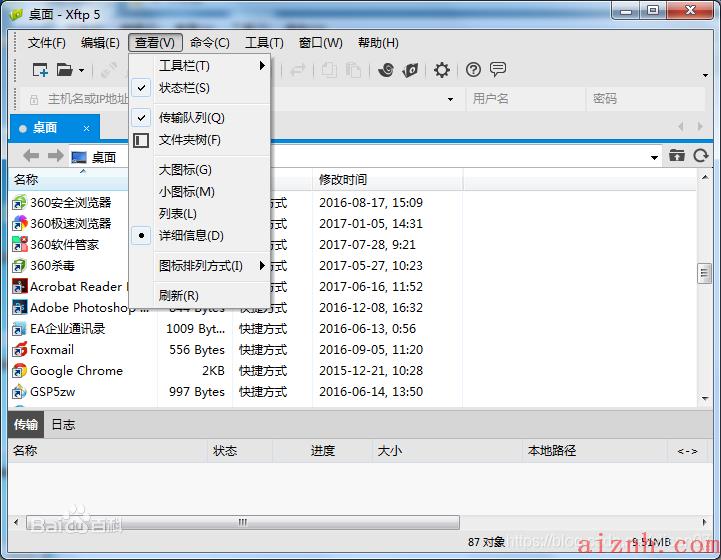Click the 密码 input field
This screenshot has height=560, width=721.
(x=646, y=98)
